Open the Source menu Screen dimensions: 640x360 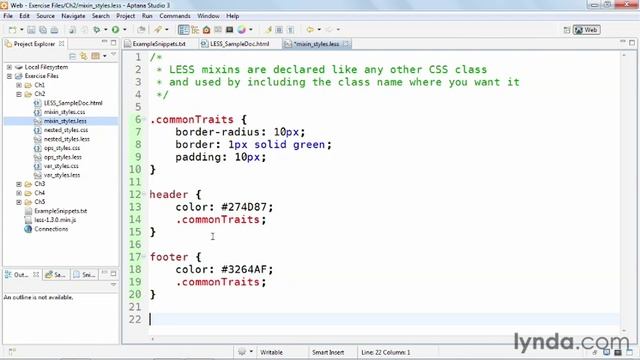coord(45,16)
